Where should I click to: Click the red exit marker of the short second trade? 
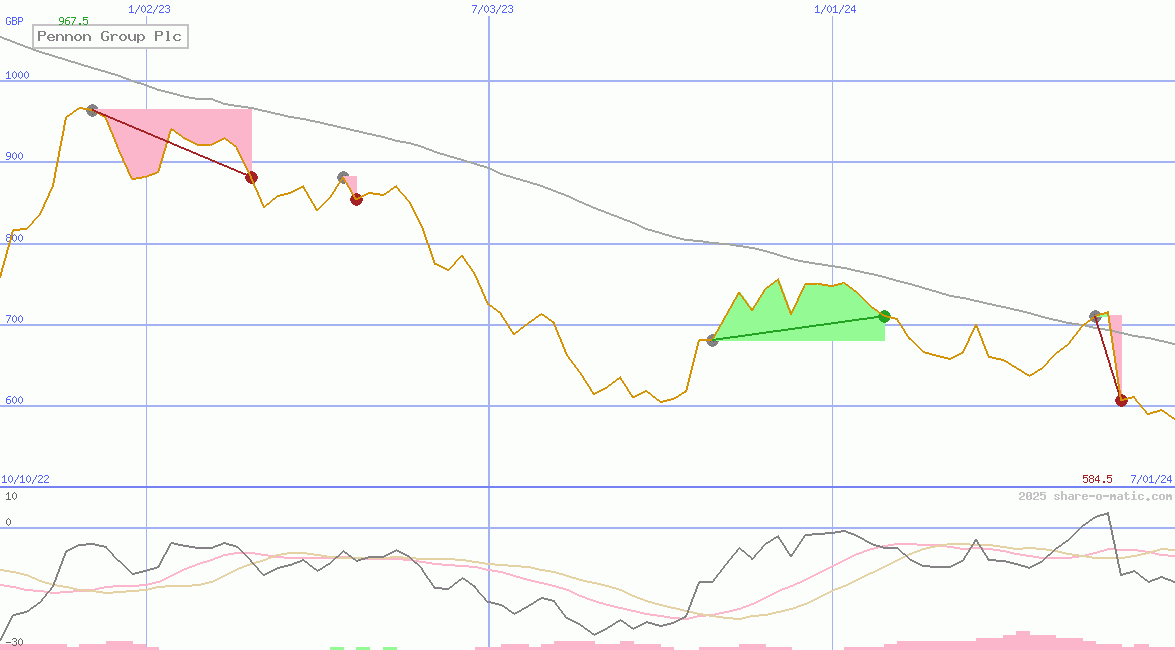(356, 199)
